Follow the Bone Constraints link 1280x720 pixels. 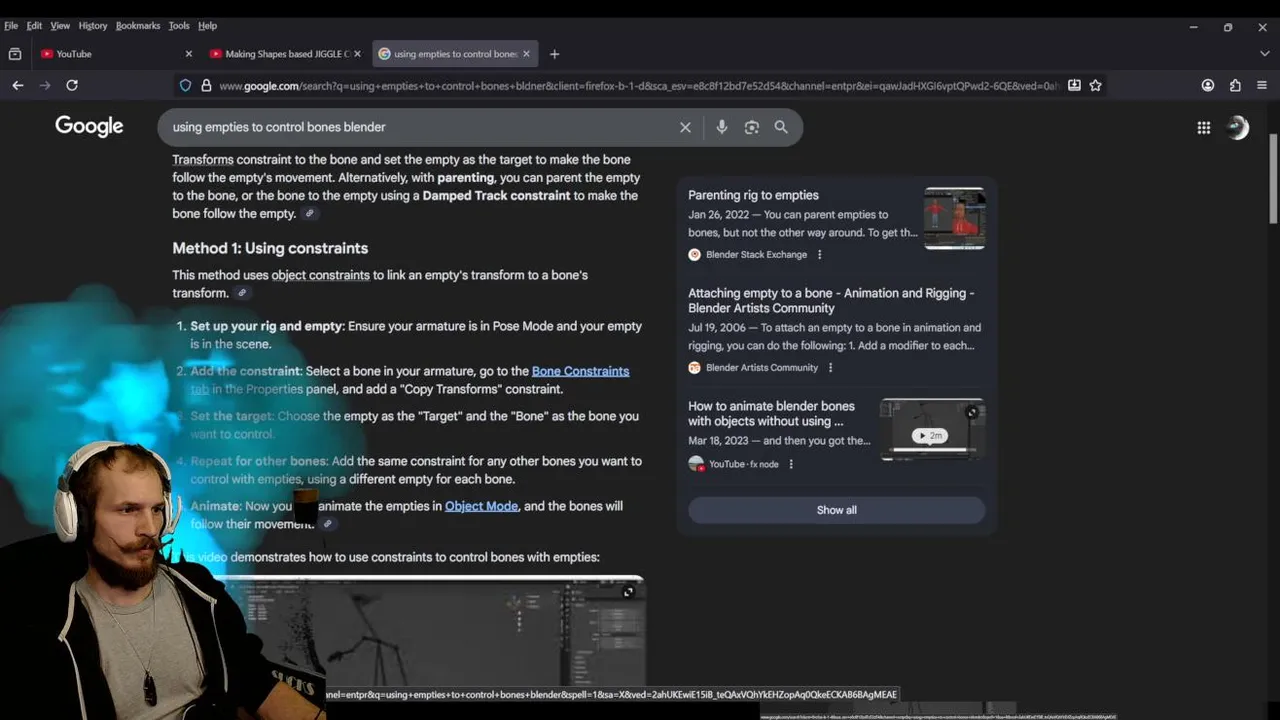[x=580, y=371]
